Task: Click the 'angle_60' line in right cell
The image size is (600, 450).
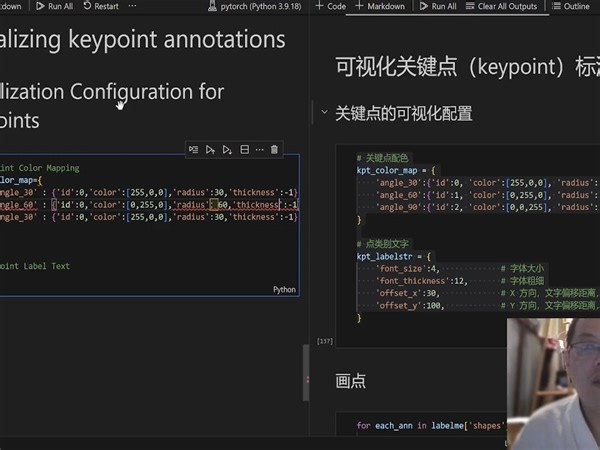Action: point(487,195)
